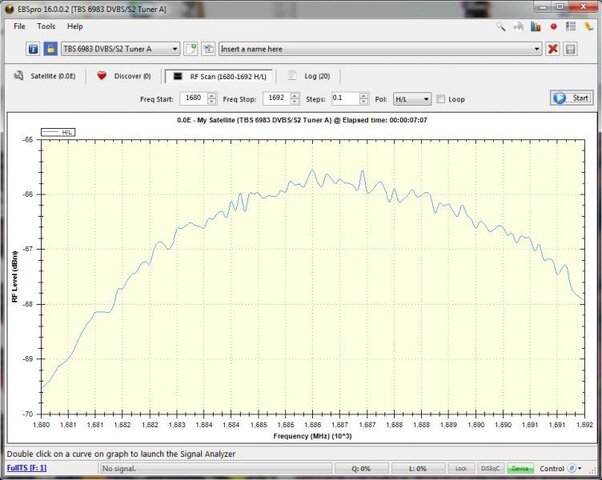Click the L: 0% level progress bar
The image size is (602, 480).
tap(418, 468)
